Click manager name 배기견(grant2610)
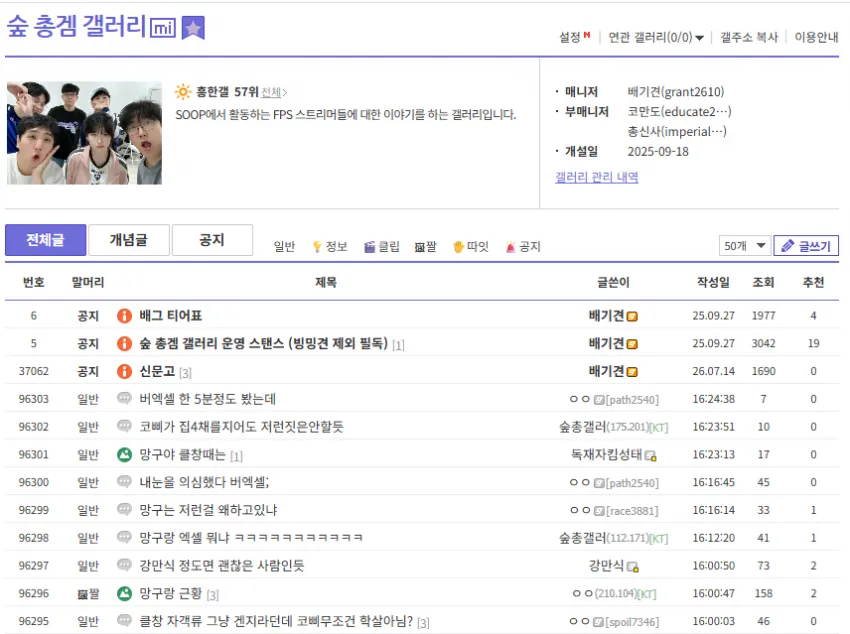850x634 pixels. click(x=675, y=92)
